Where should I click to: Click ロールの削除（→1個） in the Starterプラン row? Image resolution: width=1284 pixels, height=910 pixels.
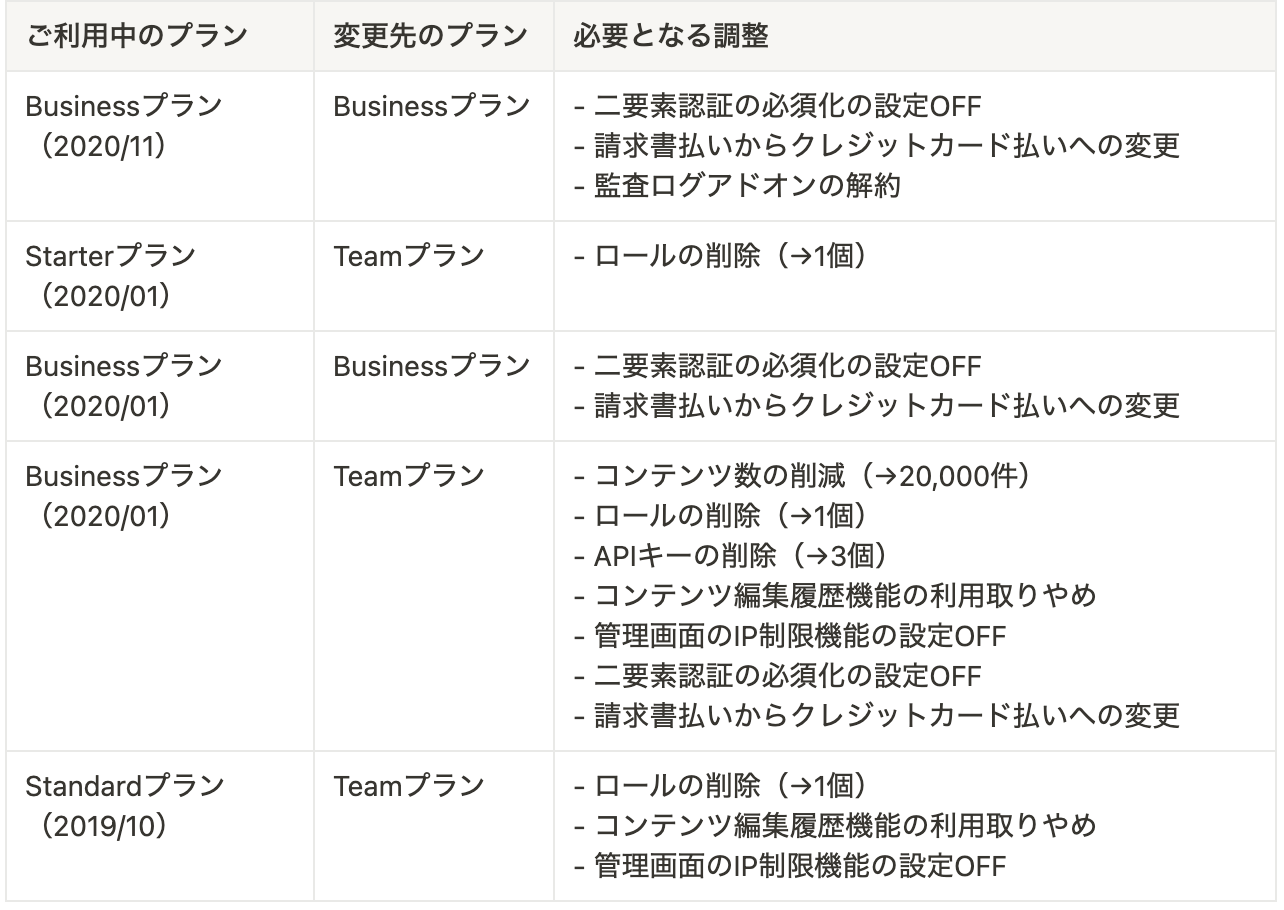click(718, 256)
